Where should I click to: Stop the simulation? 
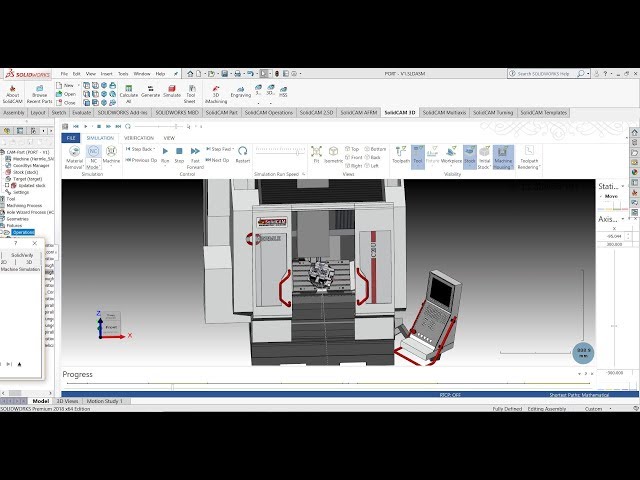click(x=179, y=154)
